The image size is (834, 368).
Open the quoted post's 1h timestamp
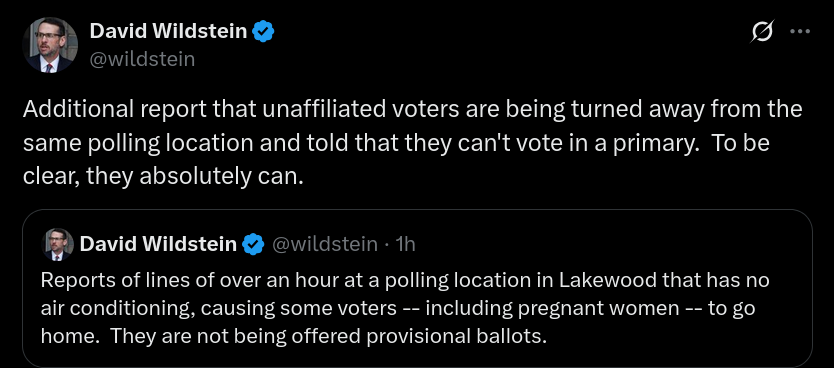tap(406, 244)
